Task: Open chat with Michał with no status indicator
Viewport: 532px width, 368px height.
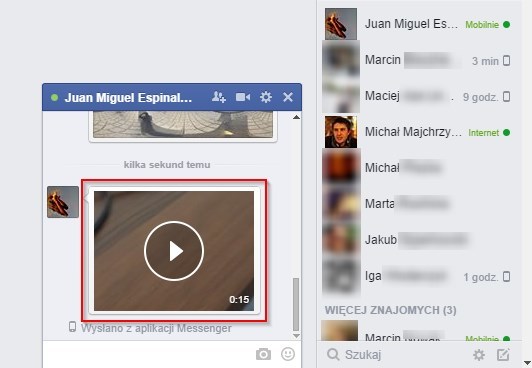Action: 418,168
